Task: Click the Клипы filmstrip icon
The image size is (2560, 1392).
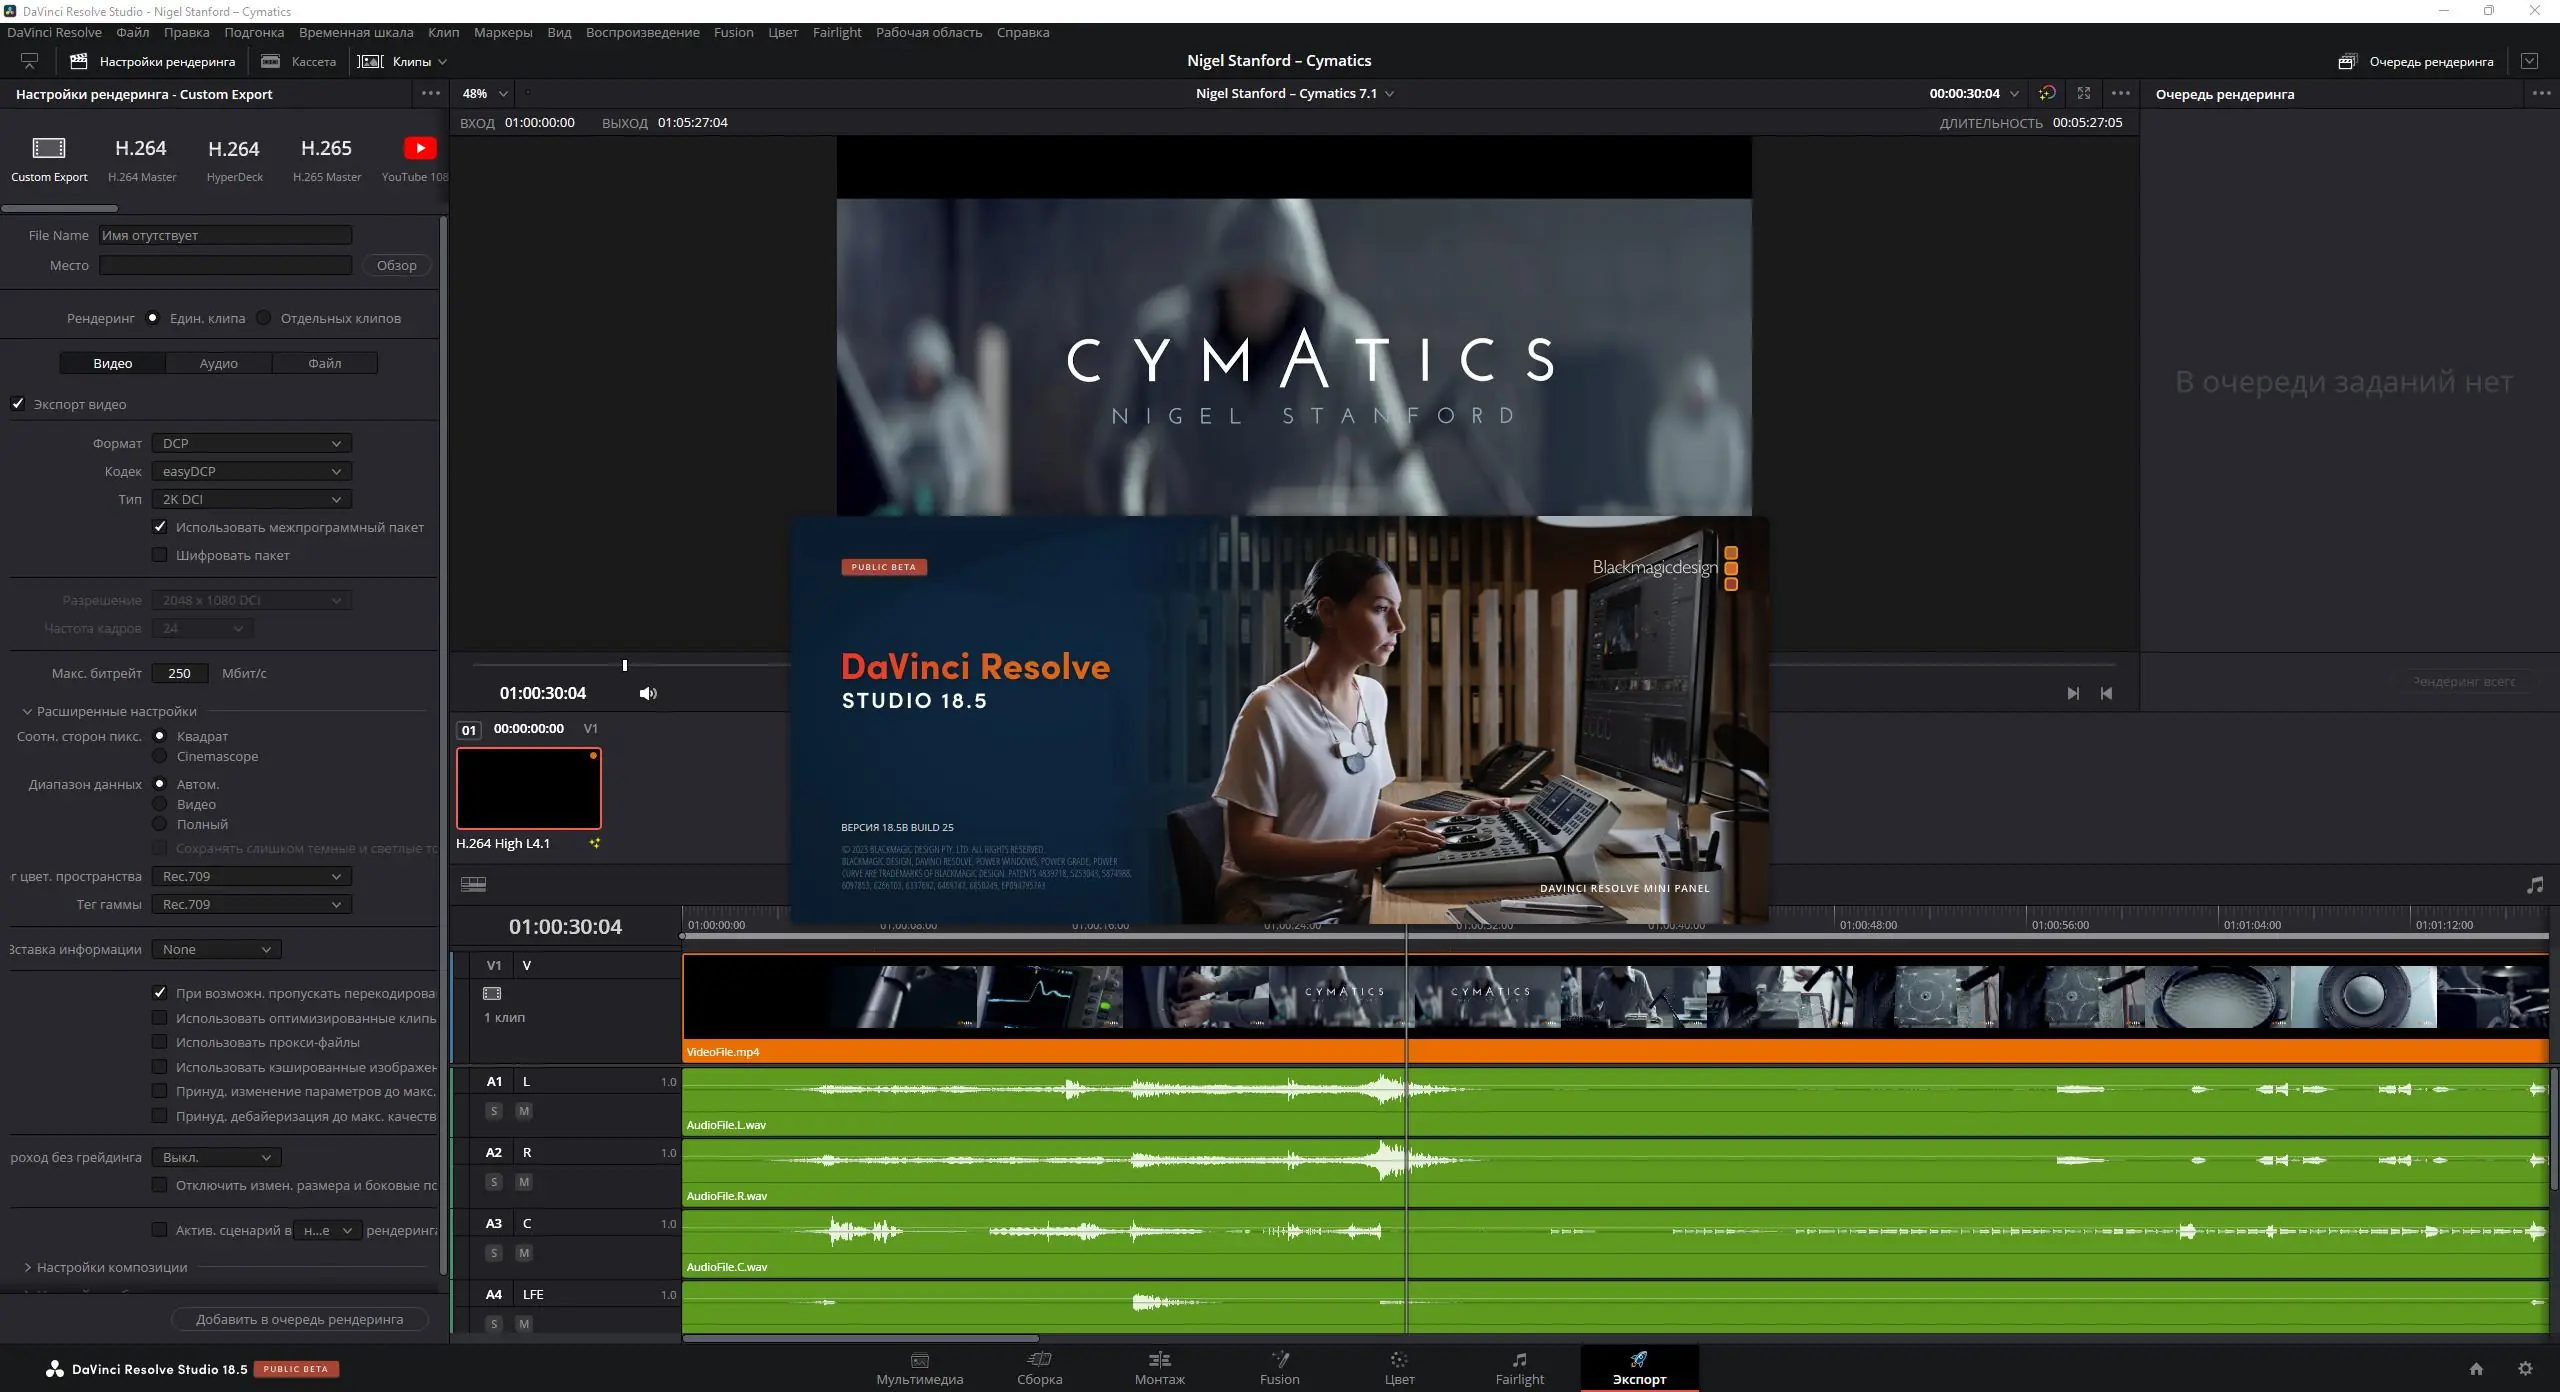Action: 369,61
